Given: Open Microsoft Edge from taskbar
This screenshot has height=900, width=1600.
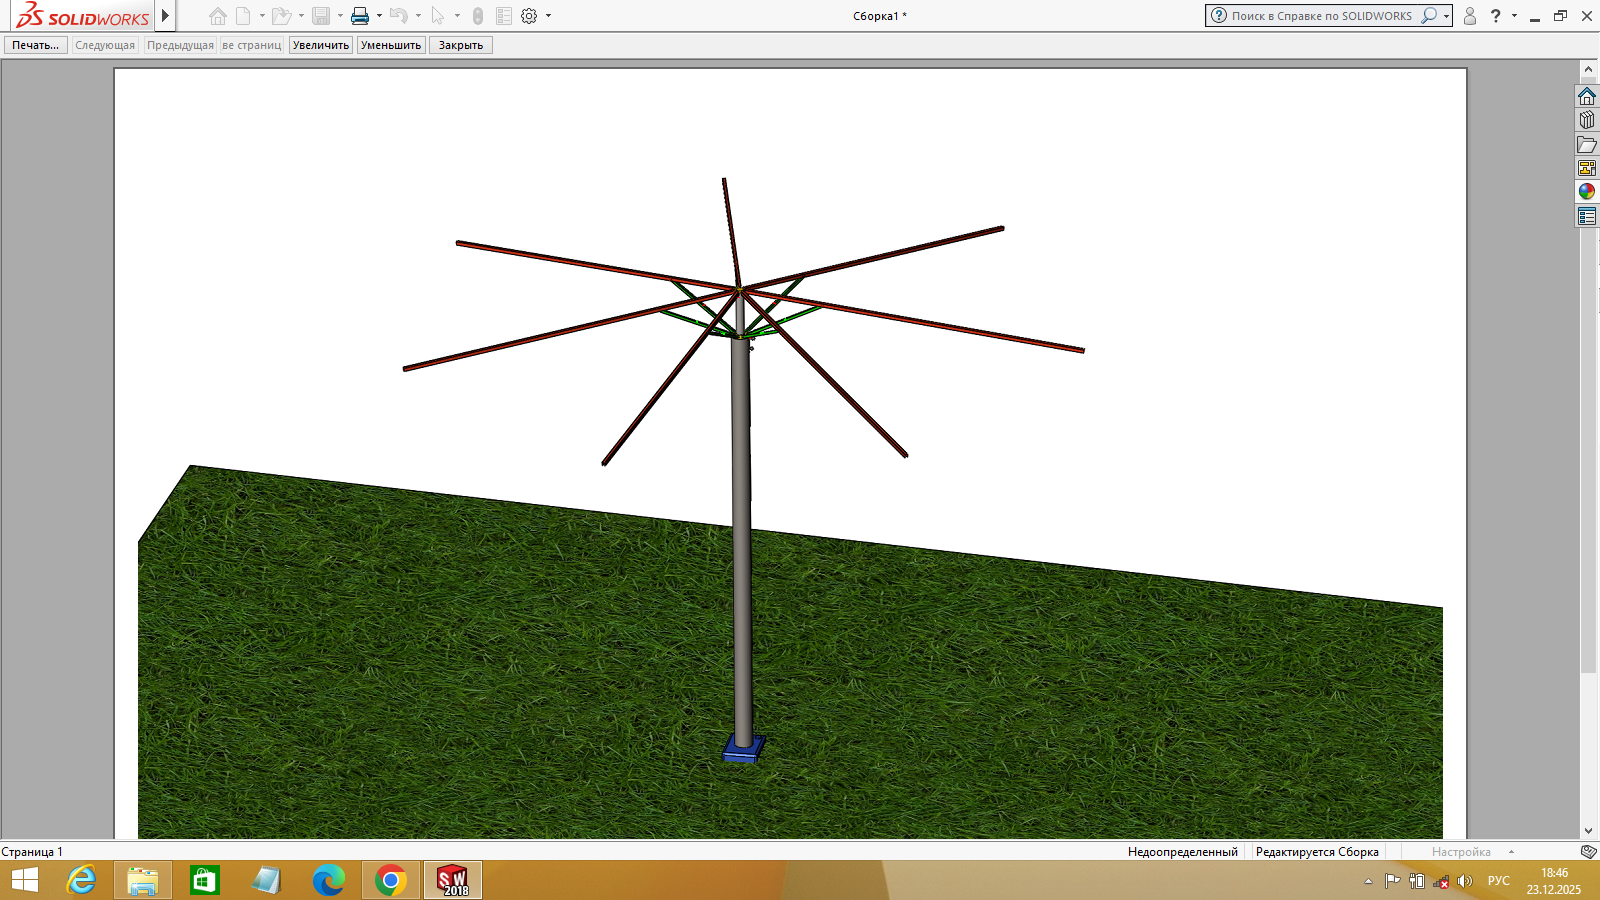Looking at the screenshot, I should tap(329, 881).
